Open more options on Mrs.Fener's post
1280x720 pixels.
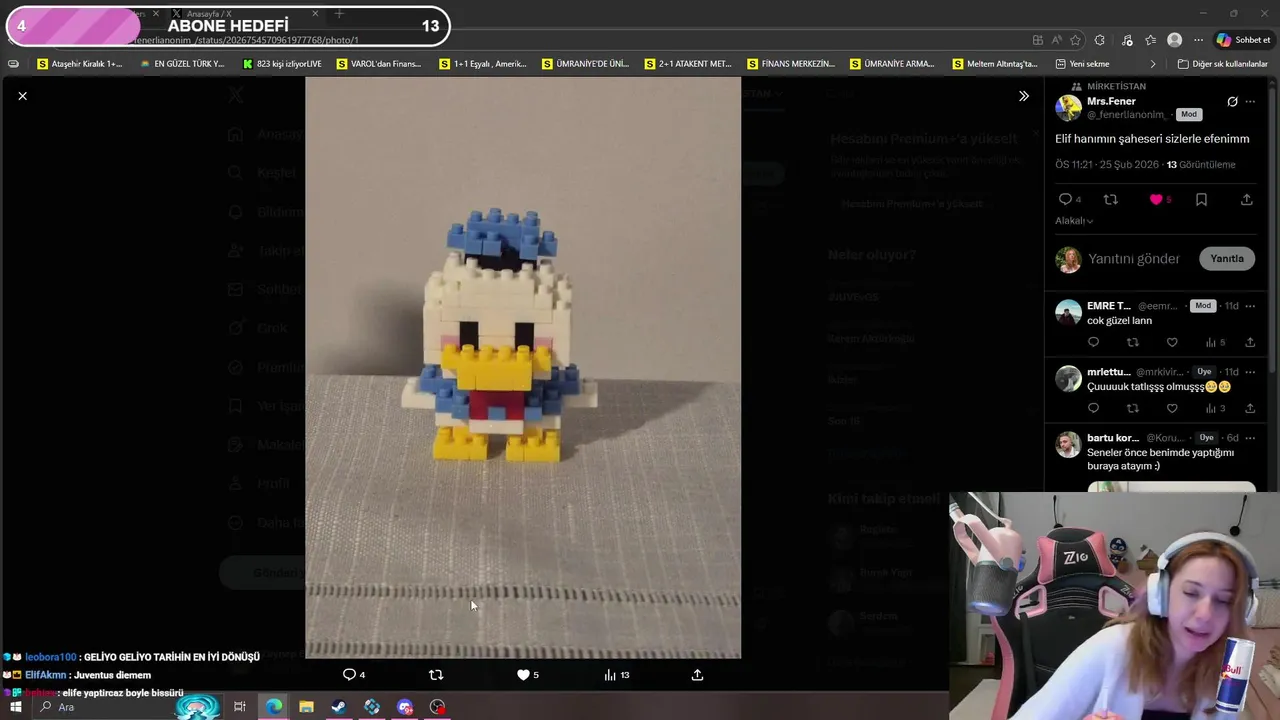[1250, 102]
